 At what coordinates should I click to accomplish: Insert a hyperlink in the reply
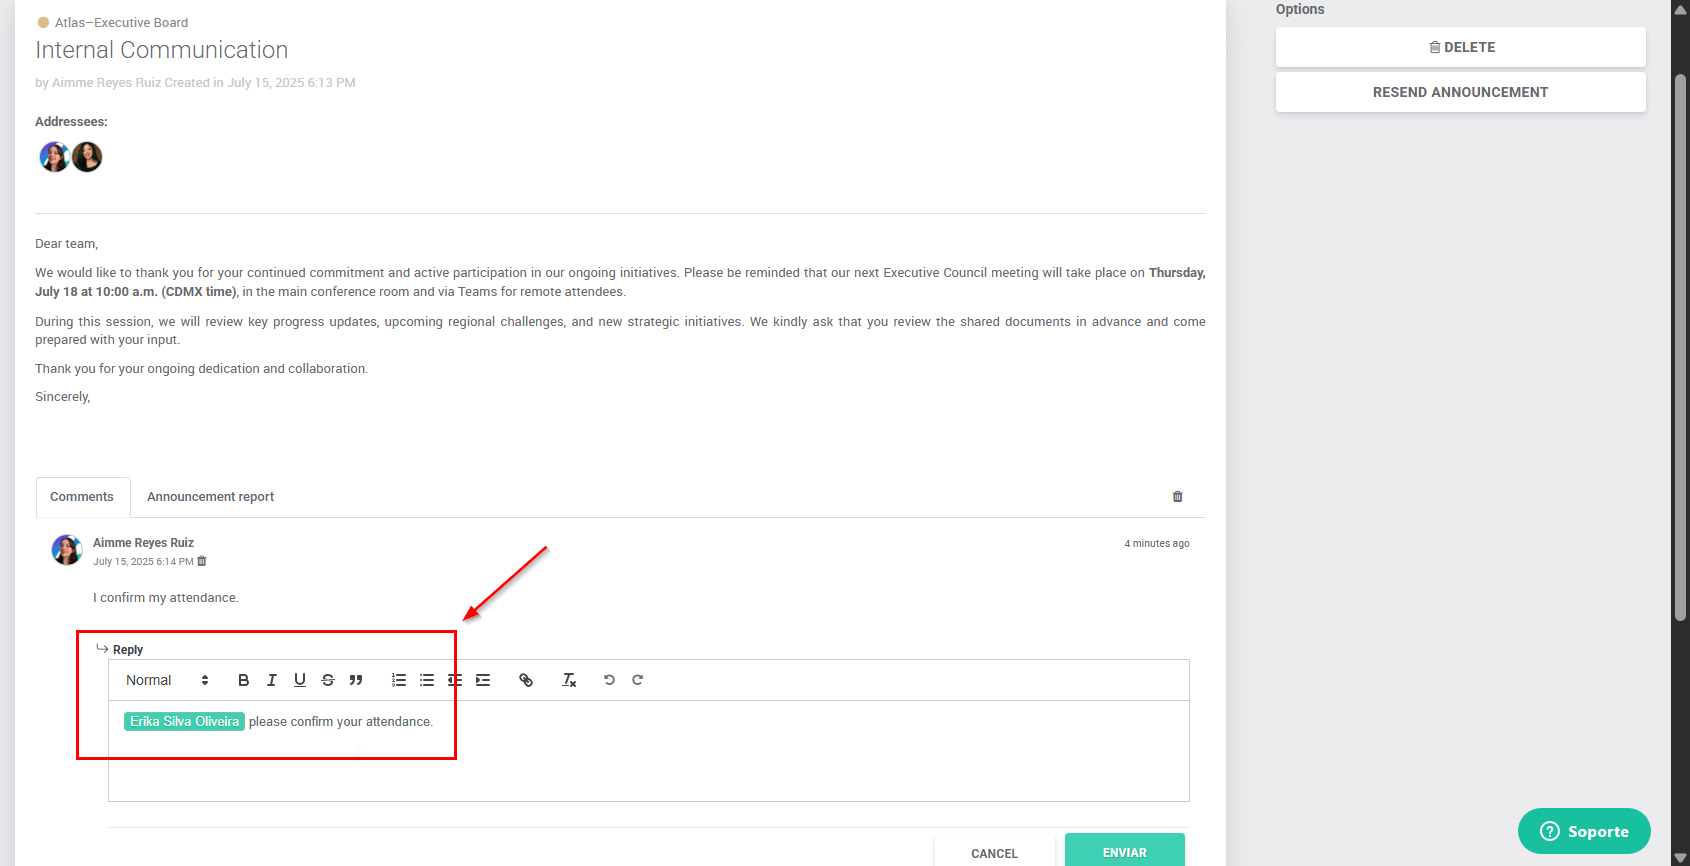coord(526,680)
